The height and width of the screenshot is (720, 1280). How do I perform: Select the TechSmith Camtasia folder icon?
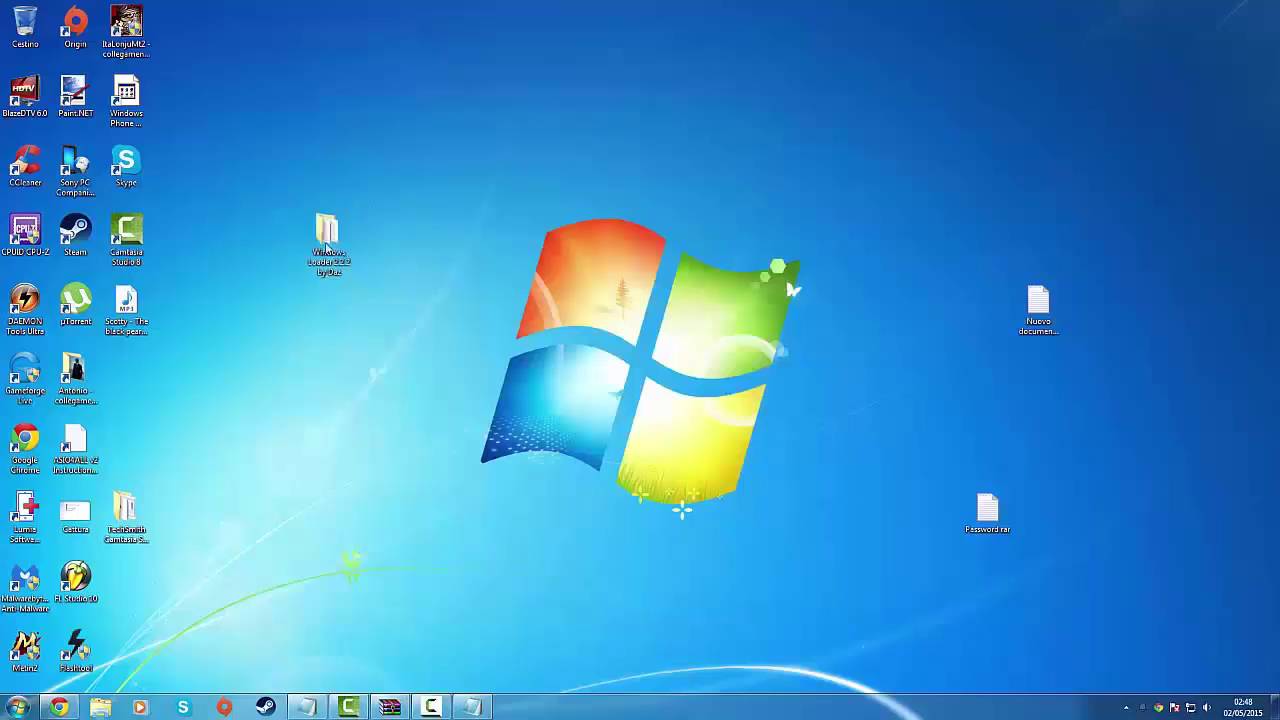[x=126, y=518]
